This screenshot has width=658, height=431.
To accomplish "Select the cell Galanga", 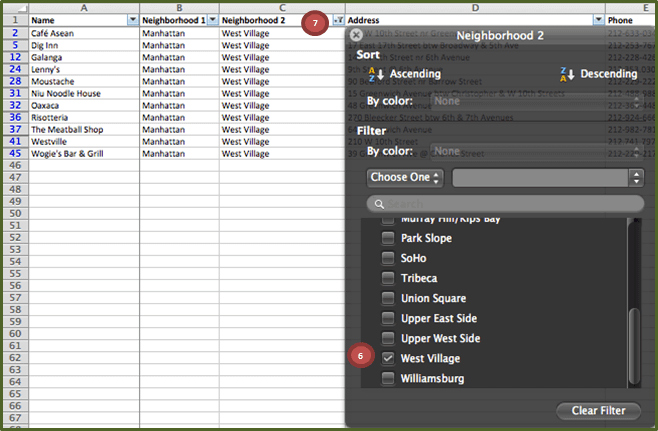I will click(84, 57).
